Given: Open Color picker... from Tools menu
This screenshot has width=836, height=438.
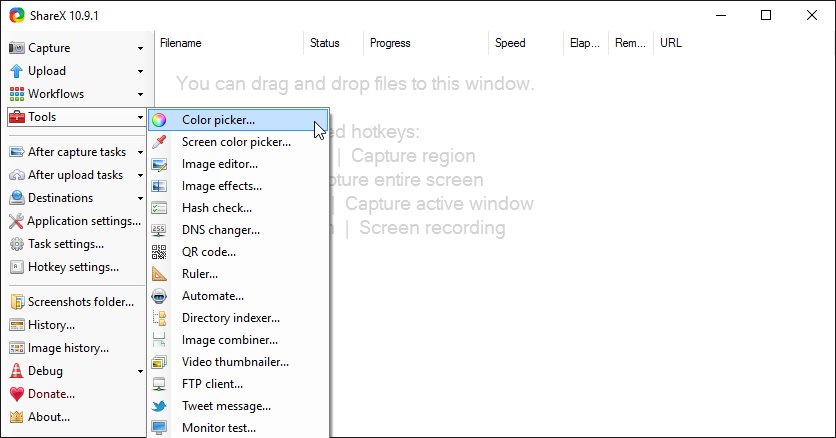Looking at the screenshot, I should coord(238,120).
